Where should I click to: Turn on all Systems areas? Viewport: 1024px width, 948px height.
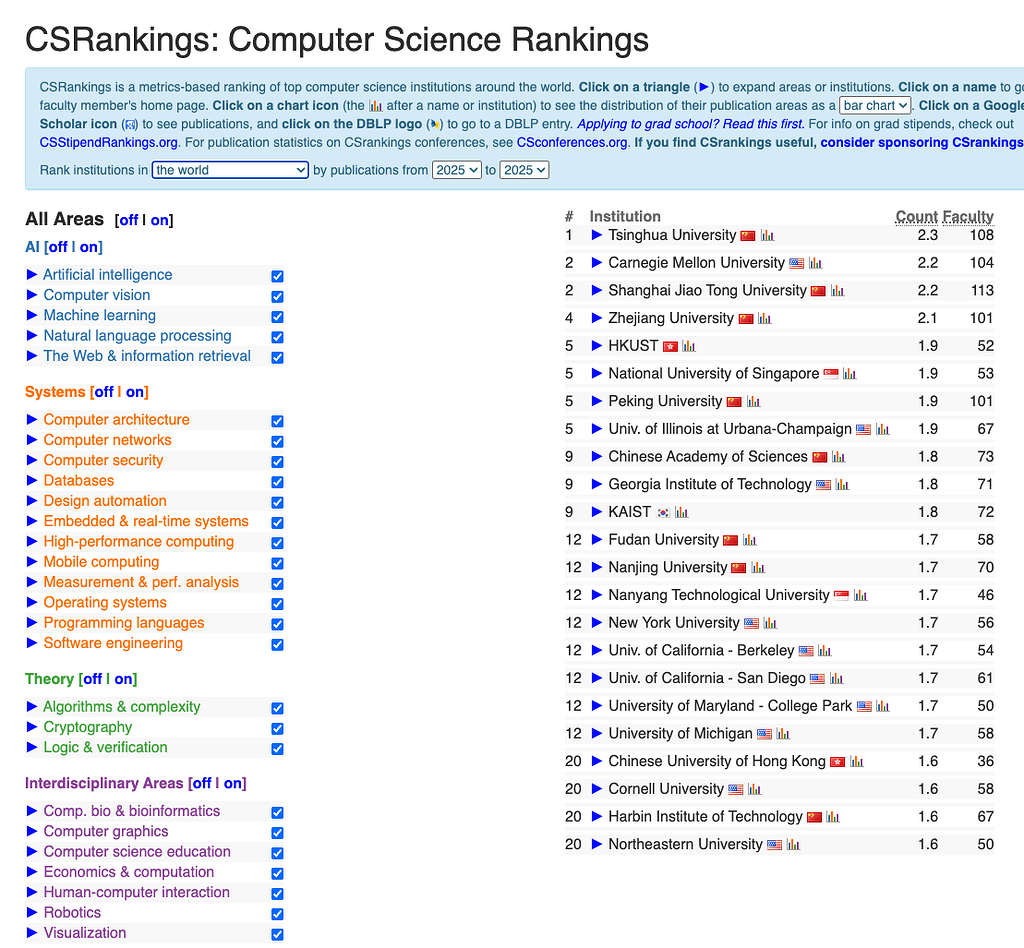[x=135, y=392]
